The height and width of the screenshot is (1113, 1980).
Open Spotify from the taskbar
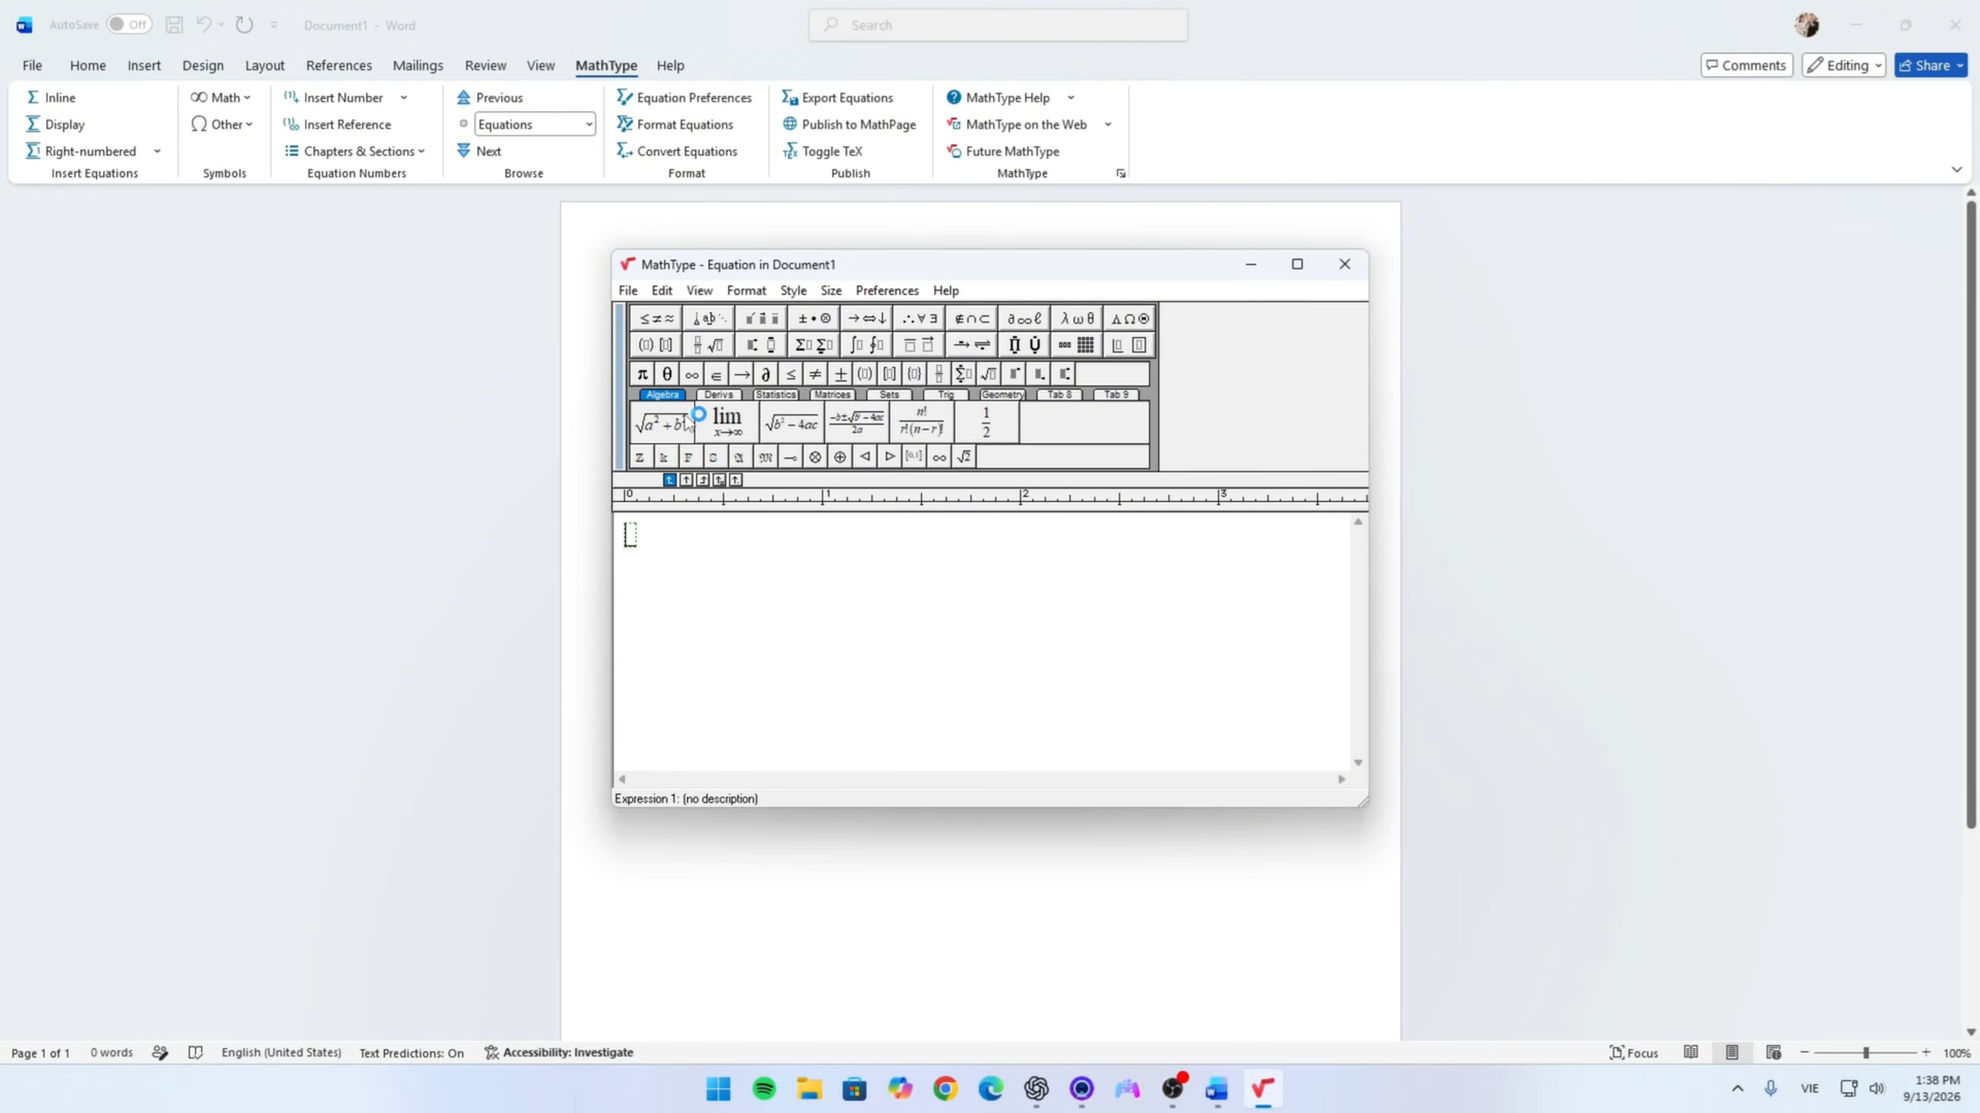764,1088
